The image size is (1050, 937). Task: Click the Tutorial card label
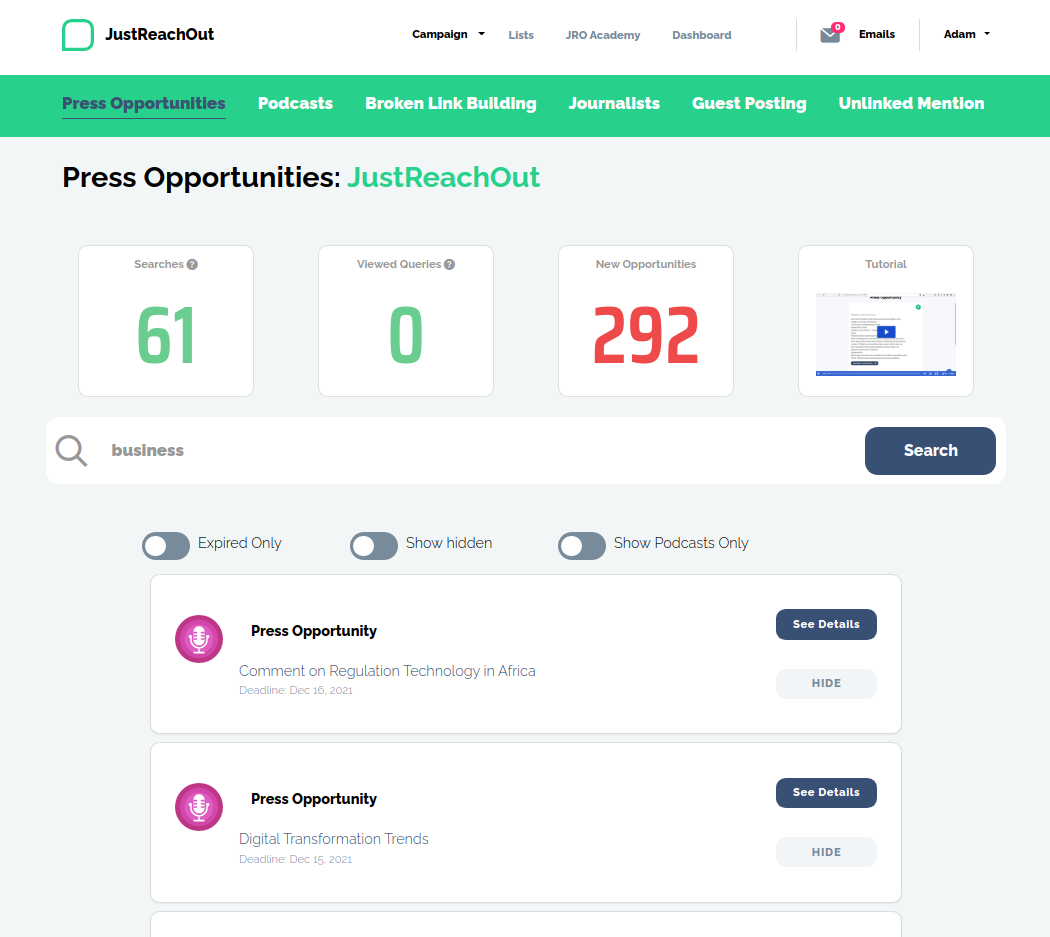886,265
